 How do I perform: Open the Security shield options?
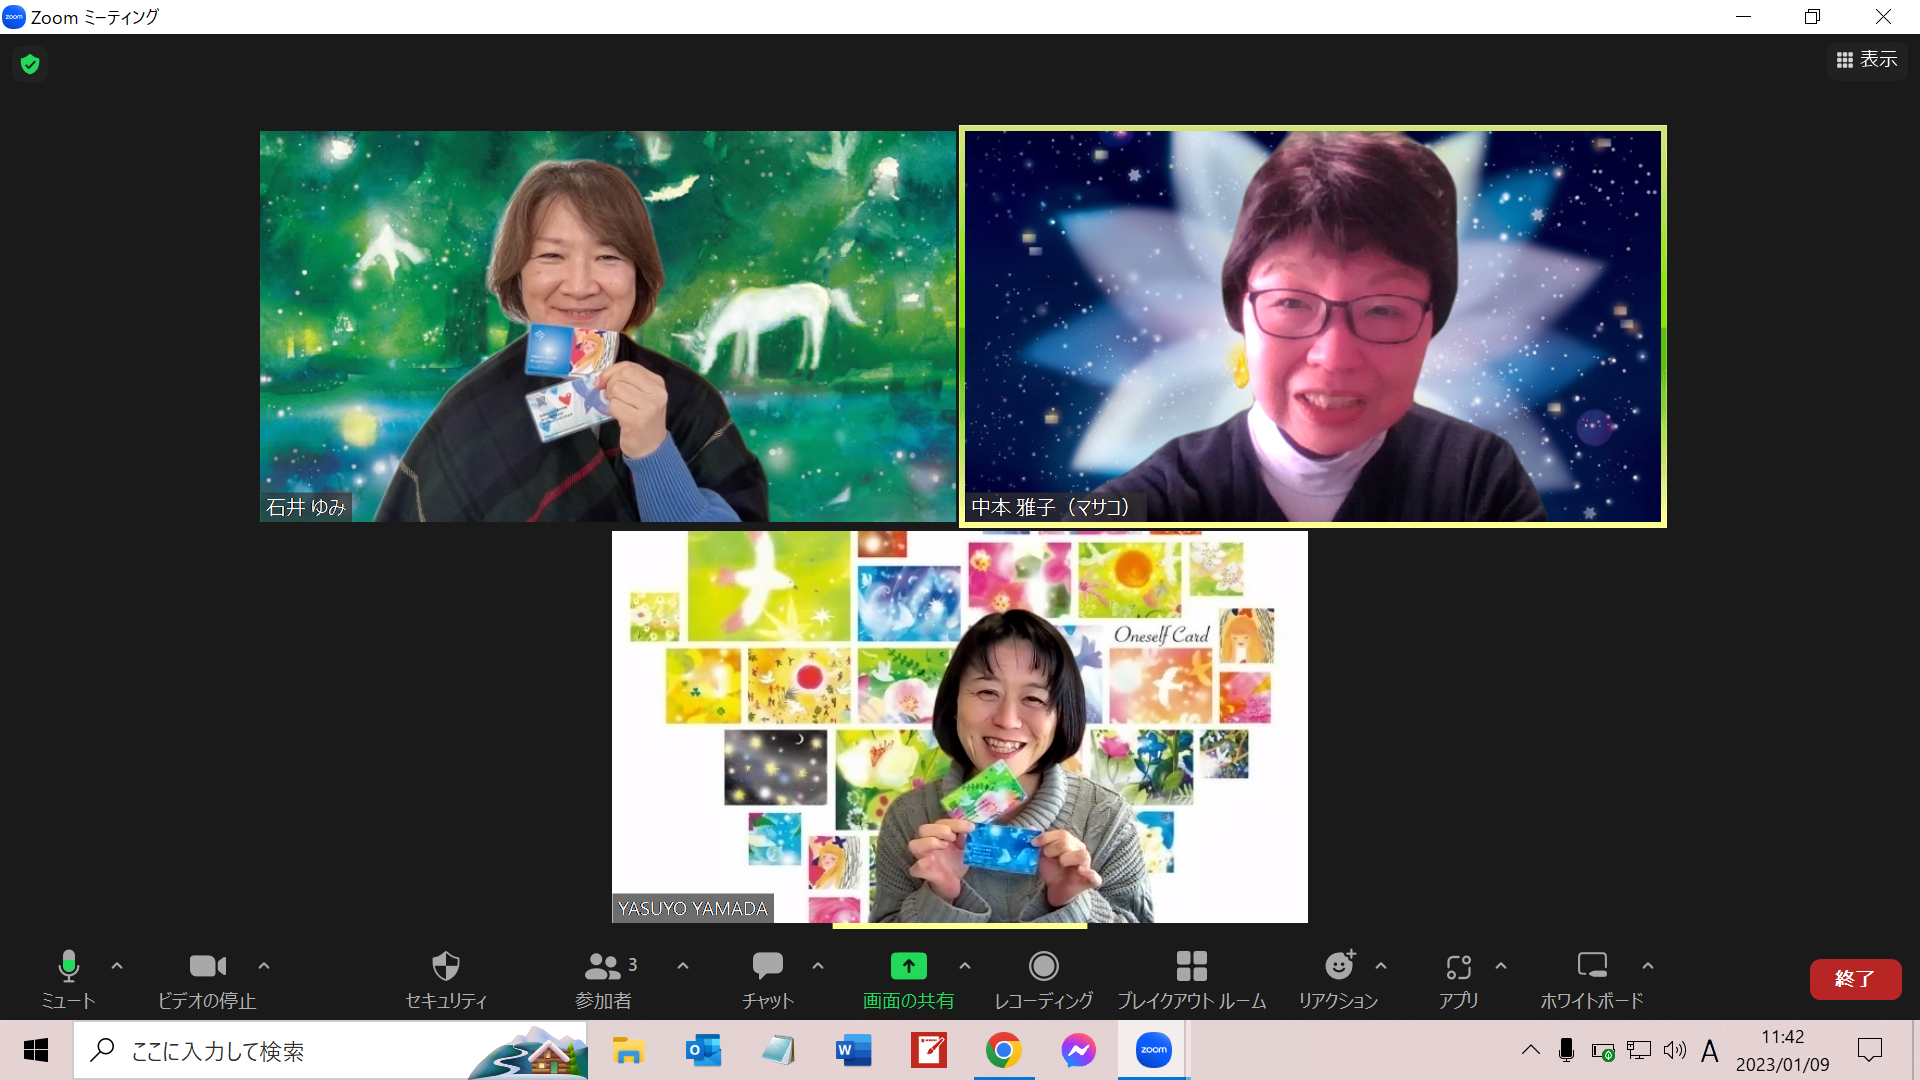click(445, 978)
